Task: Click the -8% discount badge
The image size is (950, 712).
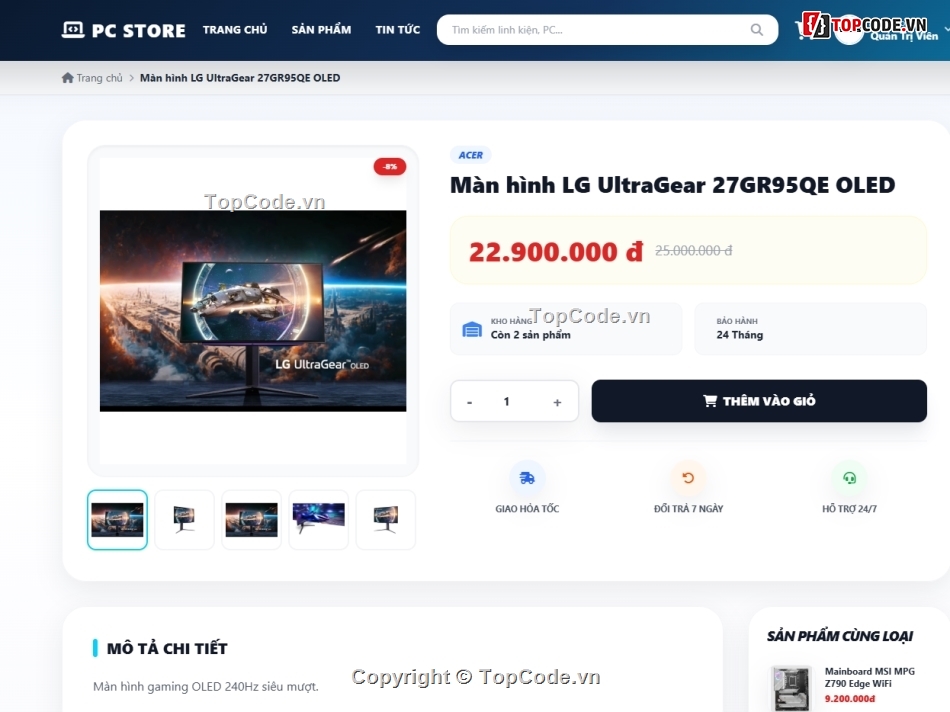Action: click(x=390, y=167)
